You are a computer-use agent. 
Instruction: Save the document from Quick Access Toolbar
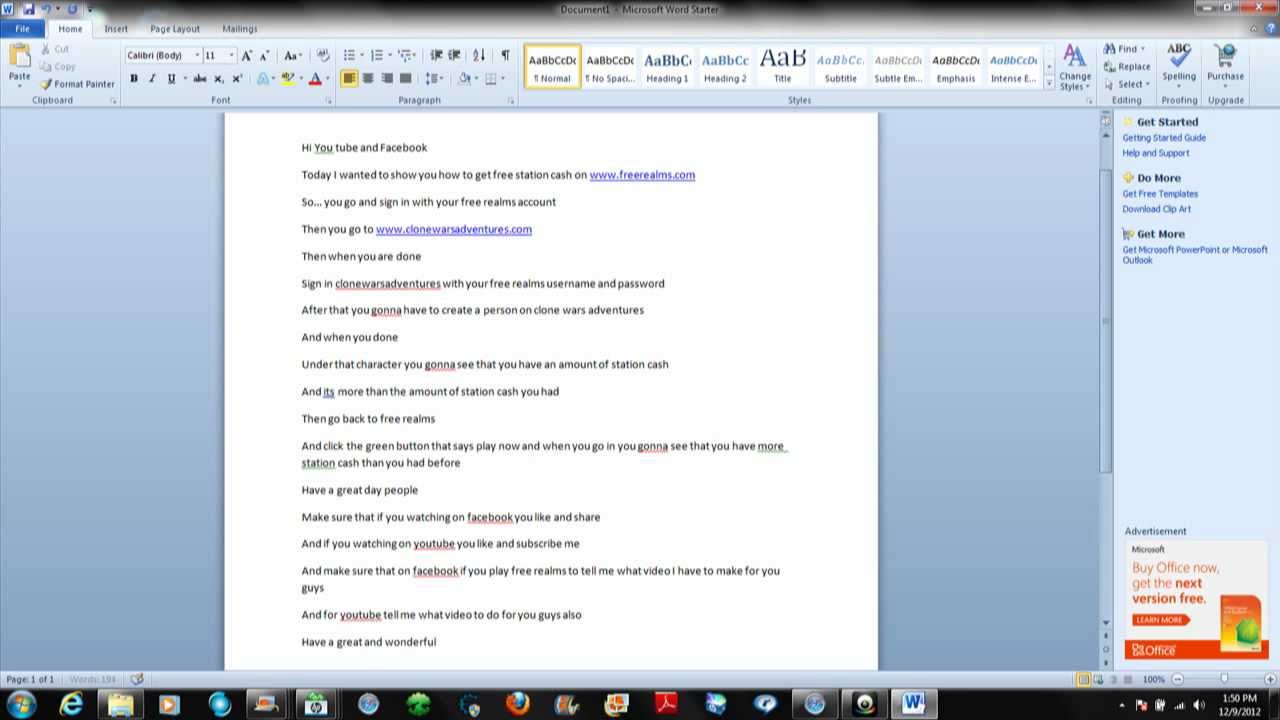click(28, 9)
